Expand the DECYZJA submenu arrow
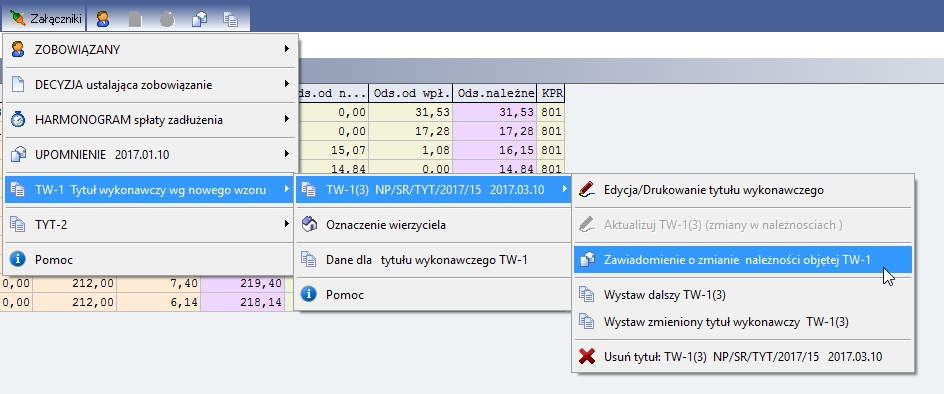 point(287,84)
